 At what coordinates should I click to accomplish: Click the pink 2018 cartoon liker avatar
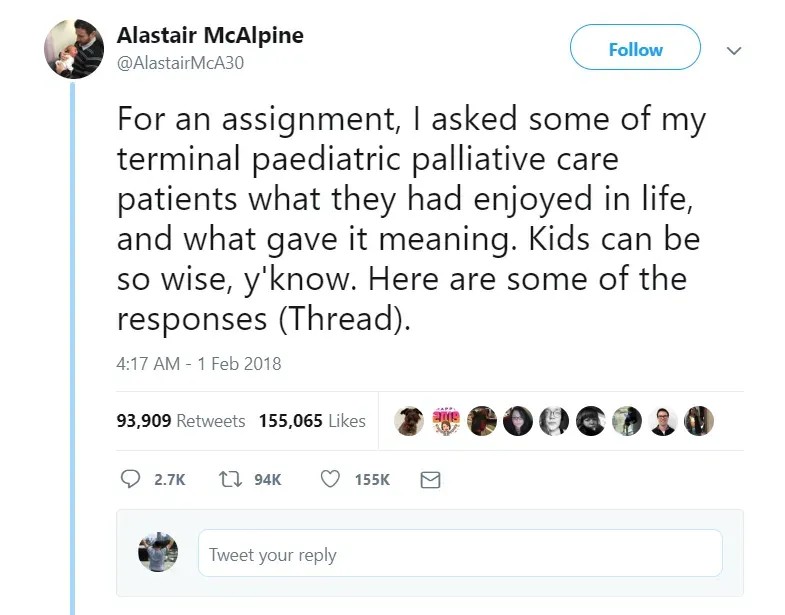click(444, 421)
